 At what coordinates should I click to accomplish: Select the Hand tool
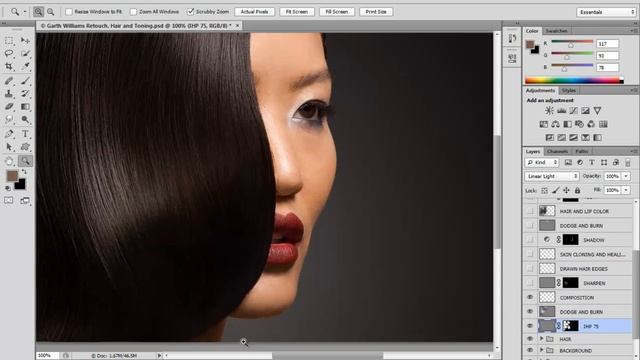[x=9, y=161]
